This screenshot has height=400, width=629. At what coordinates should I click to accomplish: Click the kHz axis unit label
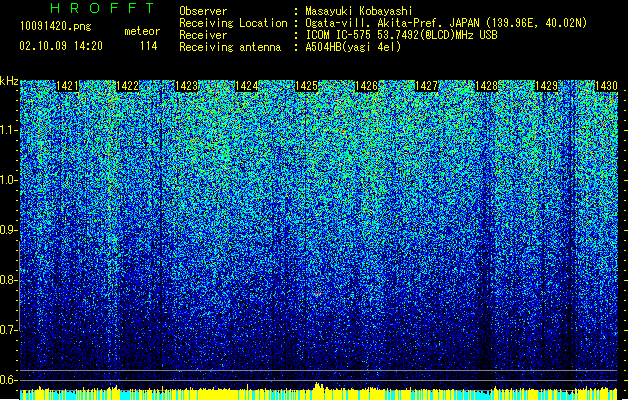pos(9,81)
